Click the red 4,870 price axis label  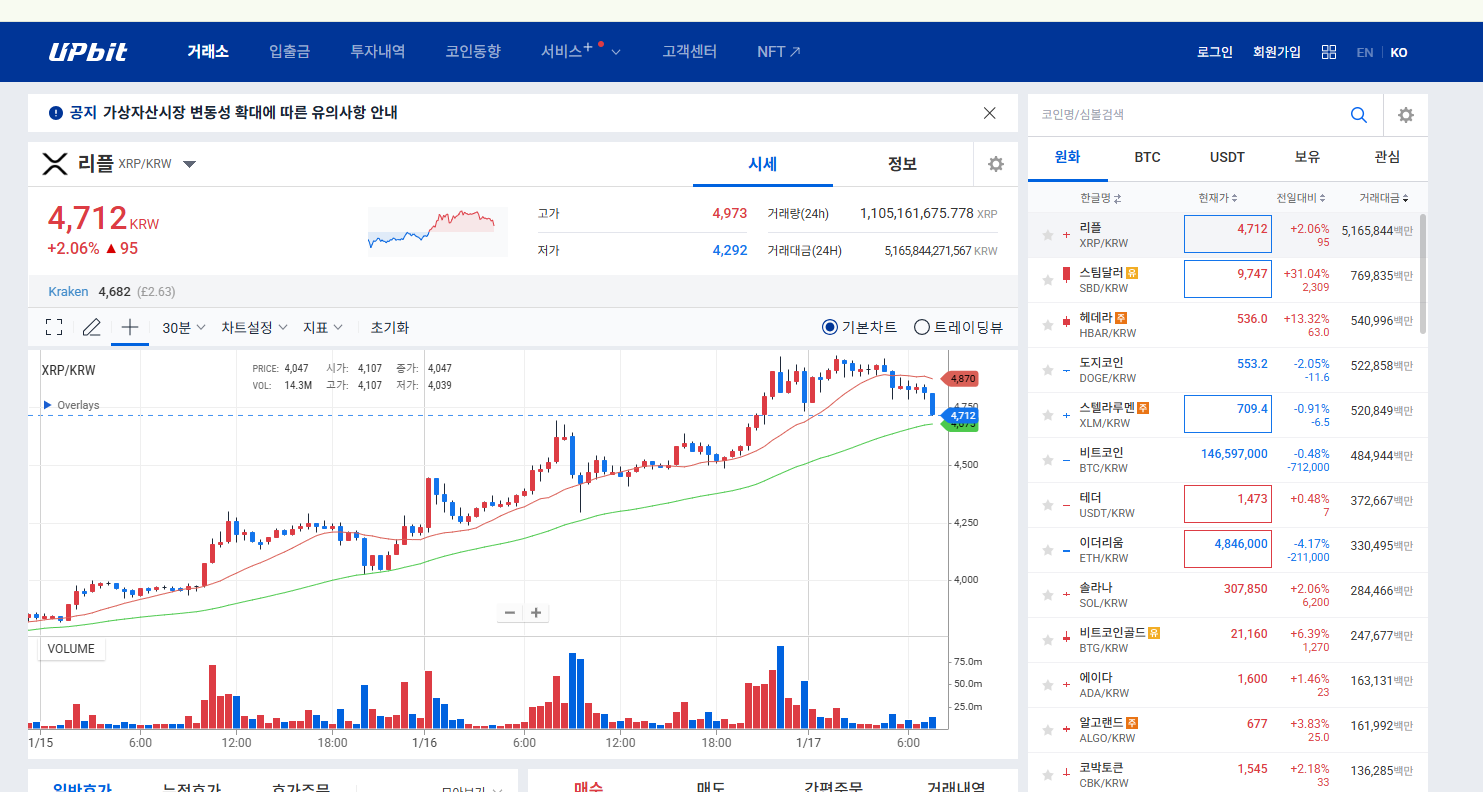959,378
